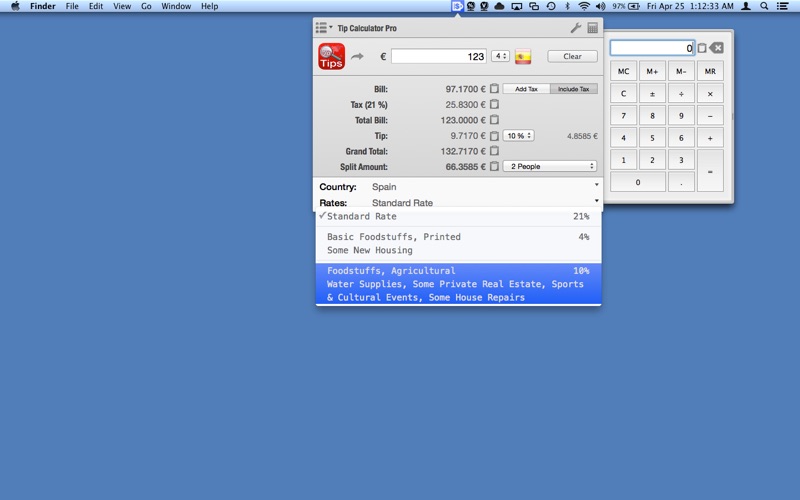Click the Clear button
800x500 pixels.
pos(572,56)
